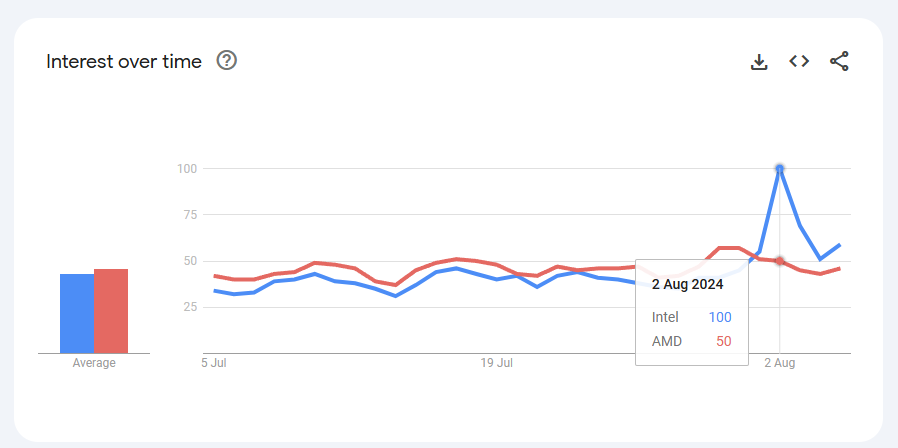The height and width of the screenshot is (448, 898).
Task: Click the 'Intel' label in tooltip
Action: 665,317
